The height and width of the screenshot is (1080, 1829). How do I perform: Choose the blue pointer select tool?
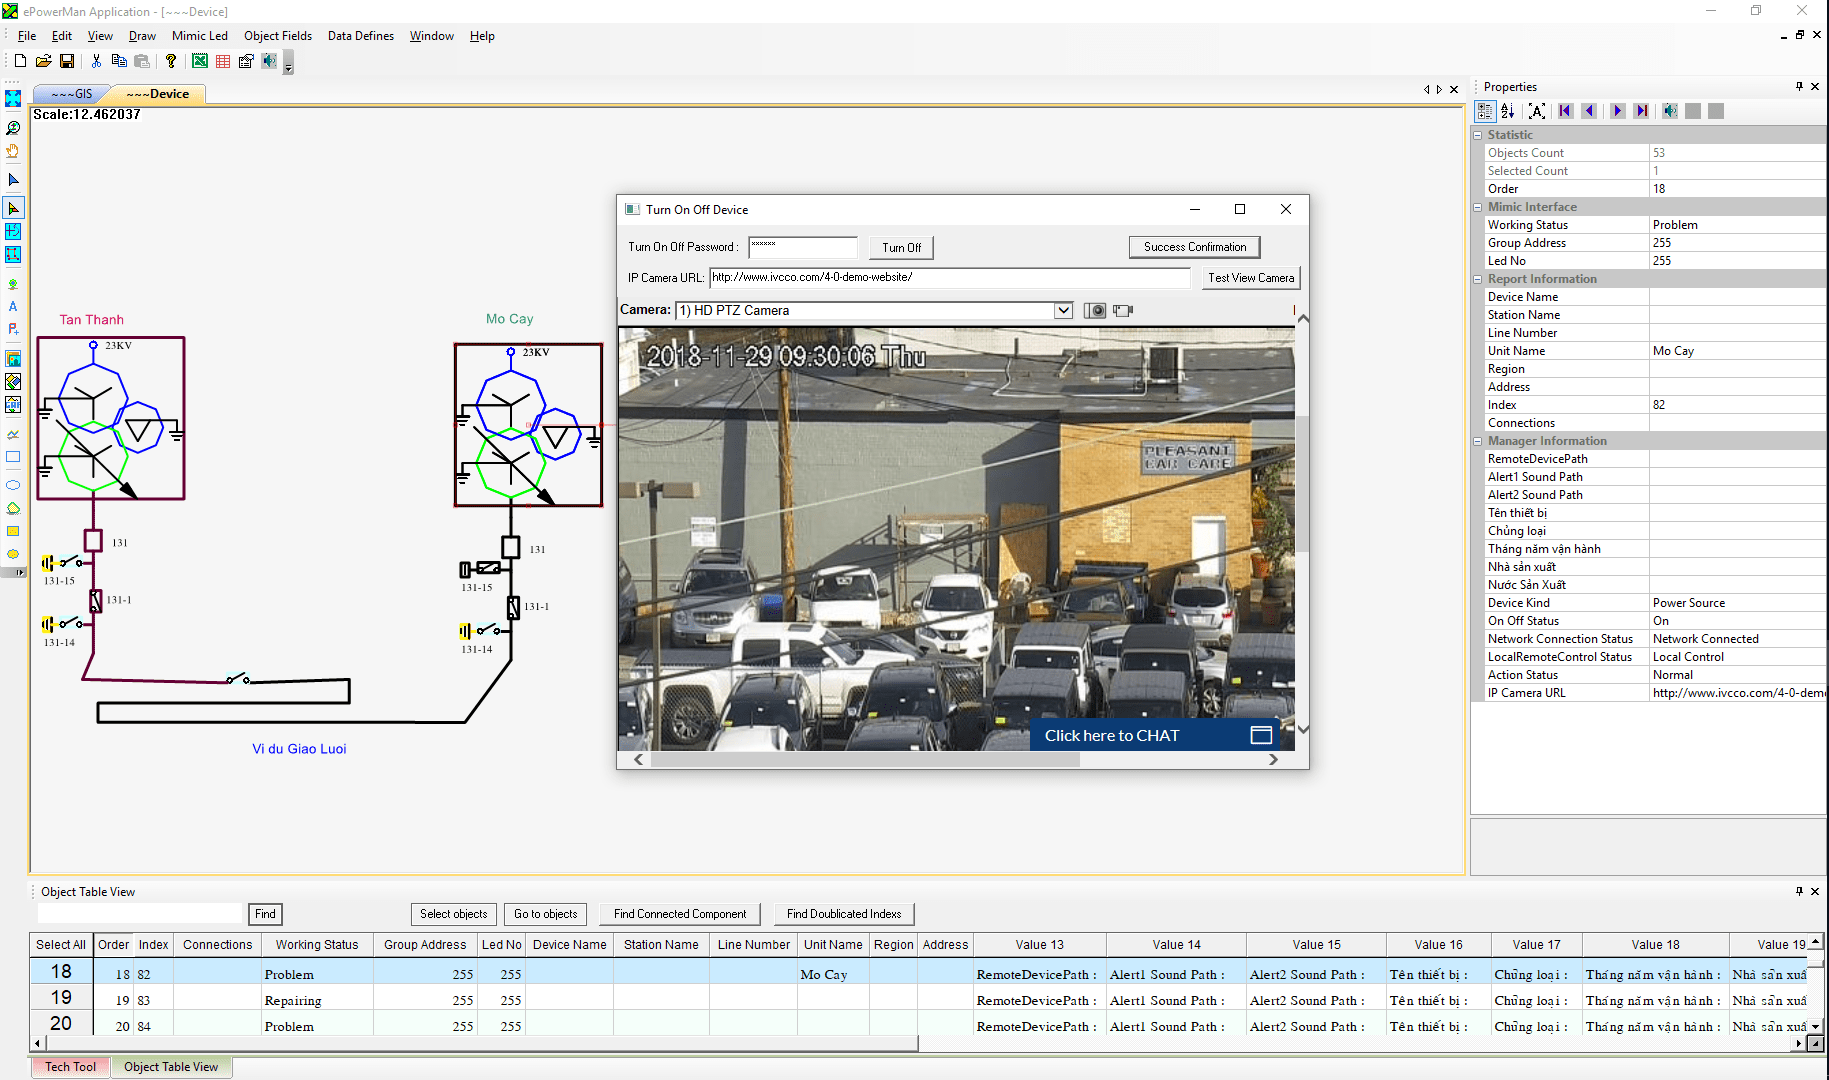13,180
